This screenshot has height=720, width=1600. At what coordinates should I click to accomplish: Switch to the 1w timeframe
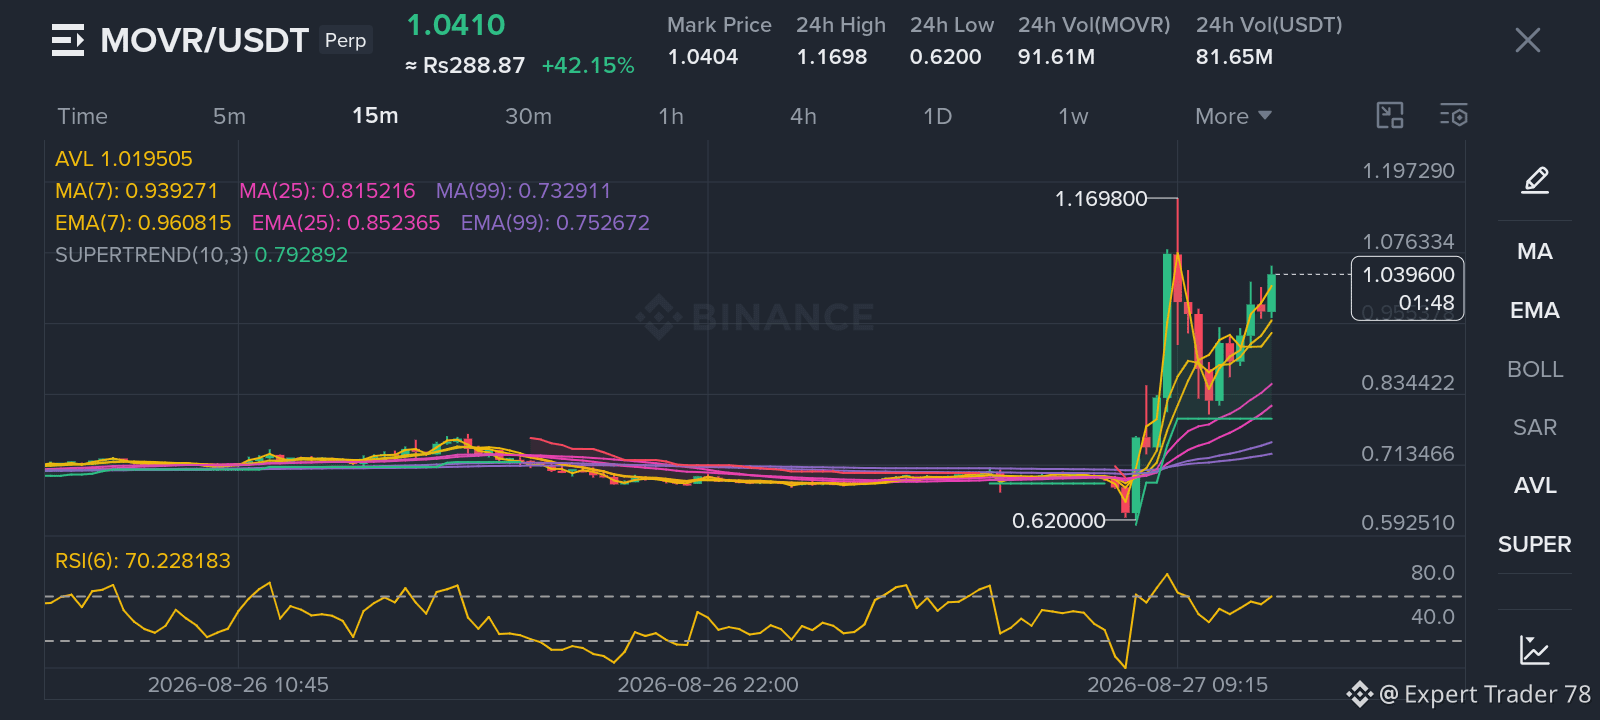coord(1073,116)
